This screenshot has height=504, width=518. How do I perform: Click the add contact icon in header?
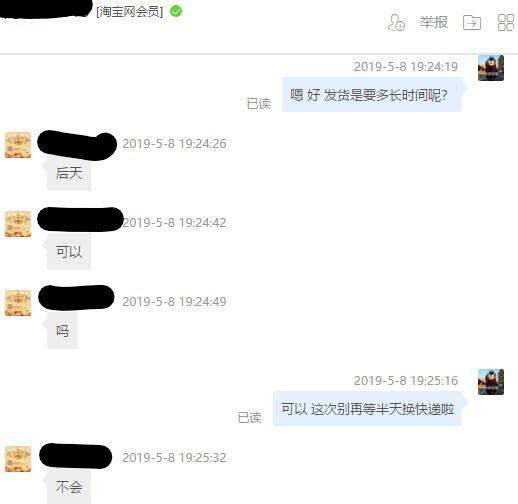coord(396,23)
